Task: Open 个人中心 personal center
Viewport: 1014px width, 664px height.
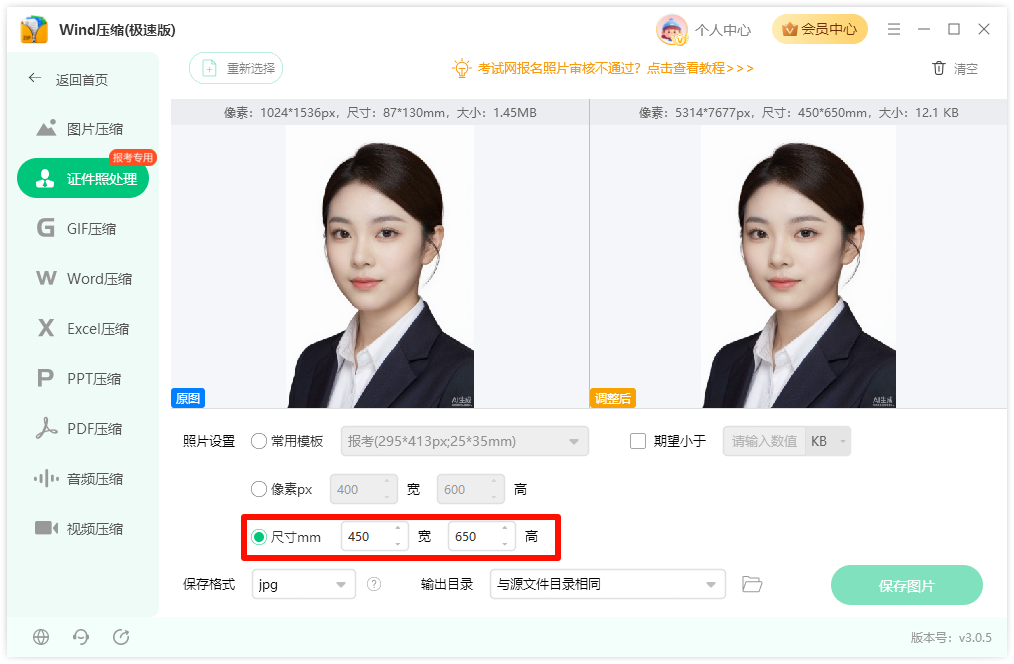Action: pyautogui.click(x=723, y=30)
